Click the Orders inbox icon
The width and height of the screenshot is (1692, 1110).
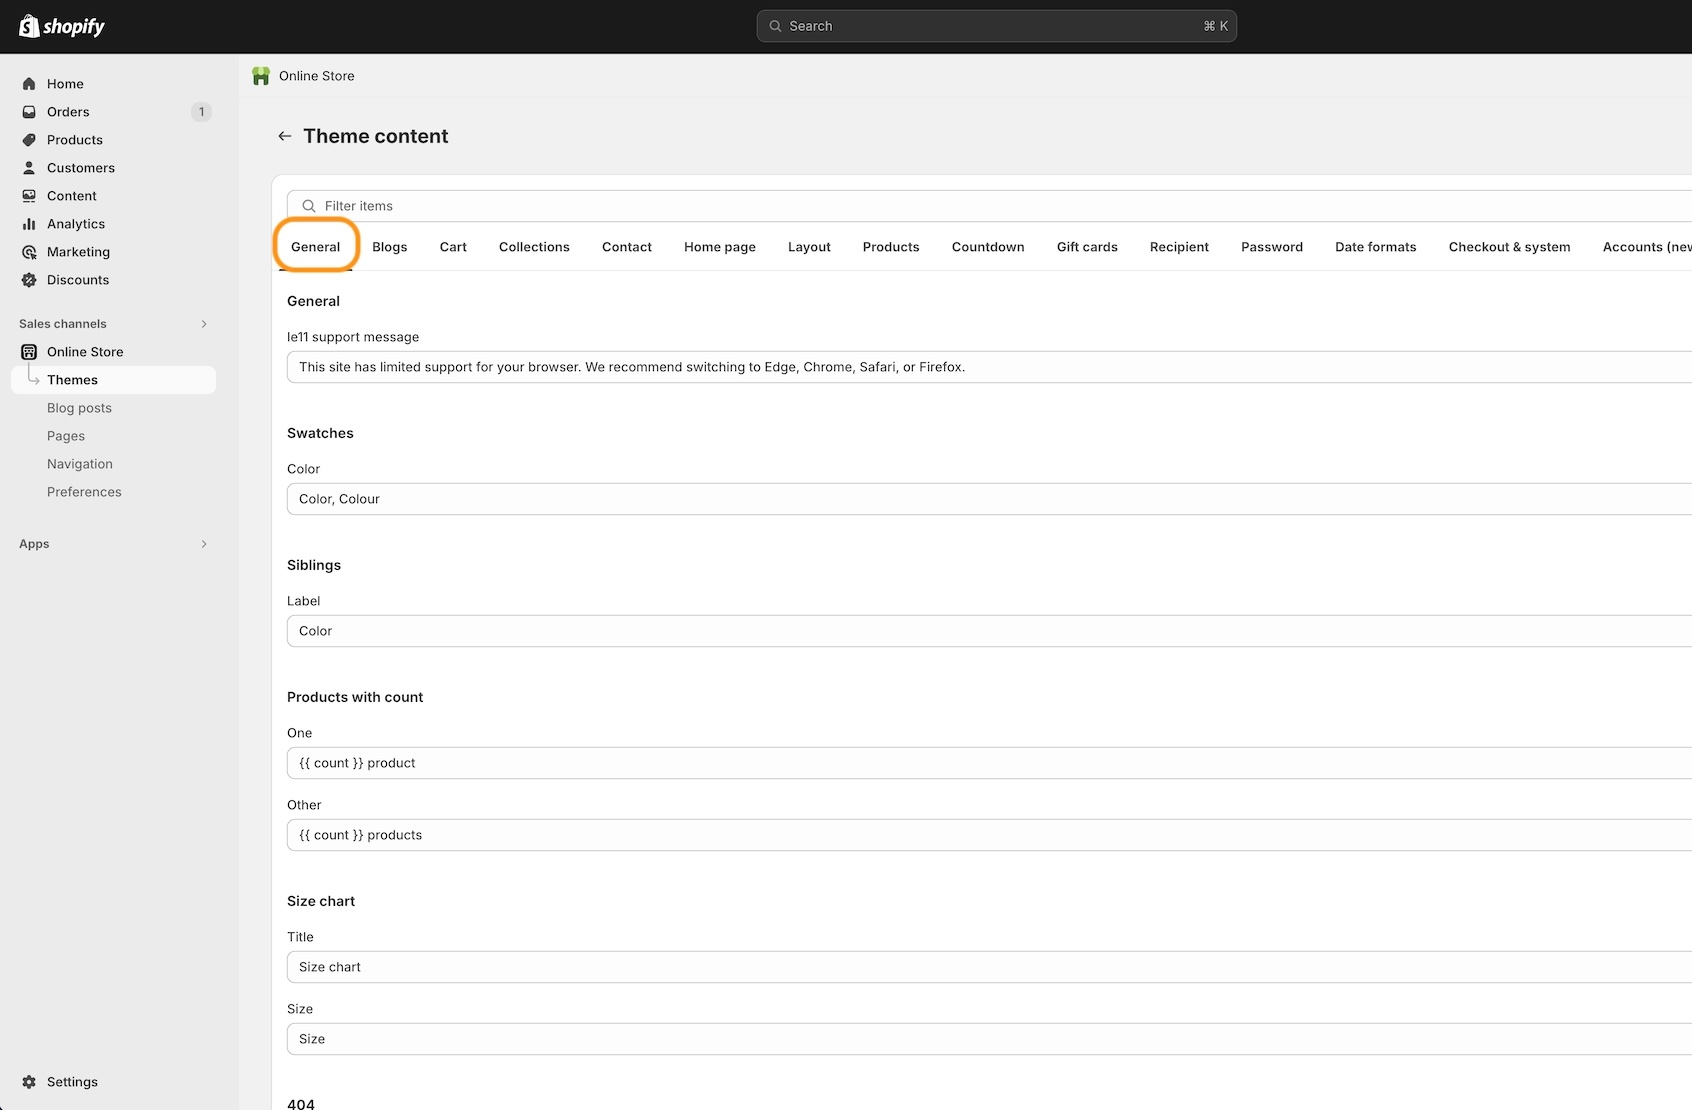[29, 112]
